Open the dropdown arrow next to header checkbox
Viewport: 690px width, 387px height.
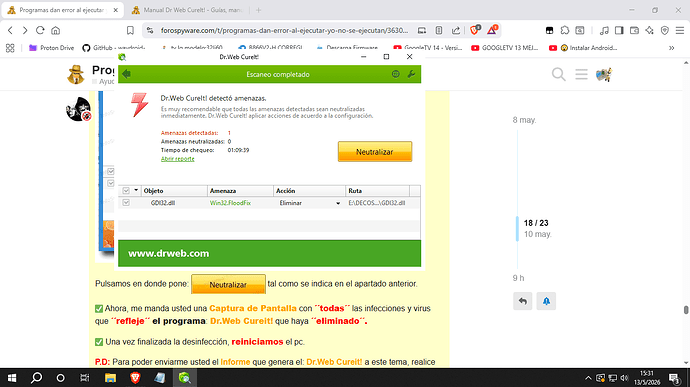136,190
